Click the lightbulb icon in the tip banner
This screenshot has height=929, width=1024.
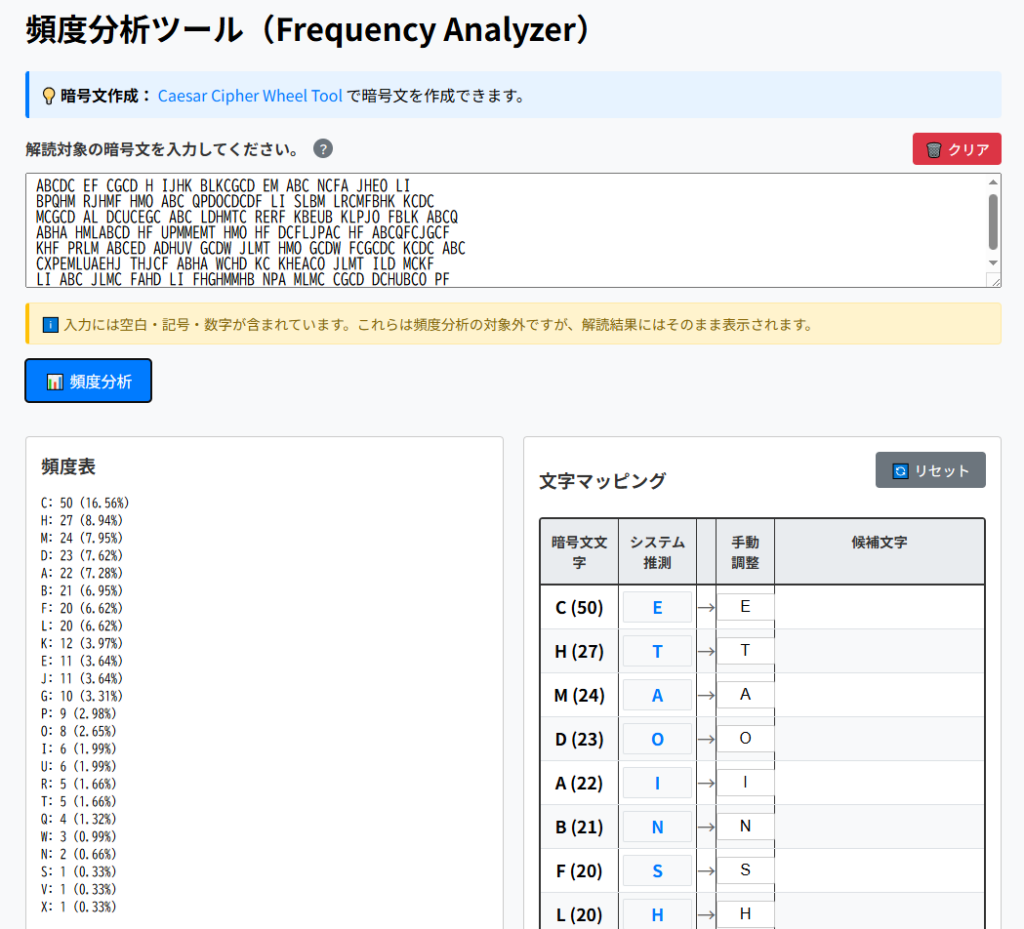pyautogui.click(x=48, y=96)
